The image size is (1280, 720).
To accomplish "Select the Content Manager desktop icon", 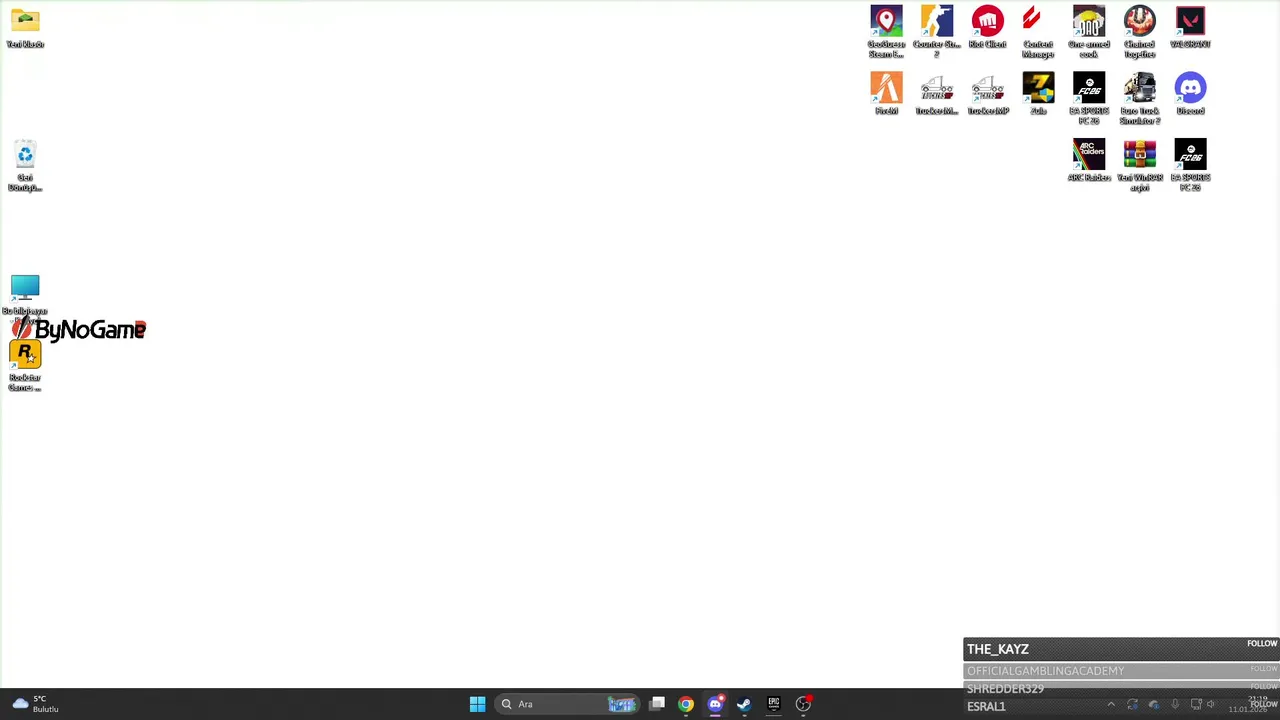I will point(1038,32).
